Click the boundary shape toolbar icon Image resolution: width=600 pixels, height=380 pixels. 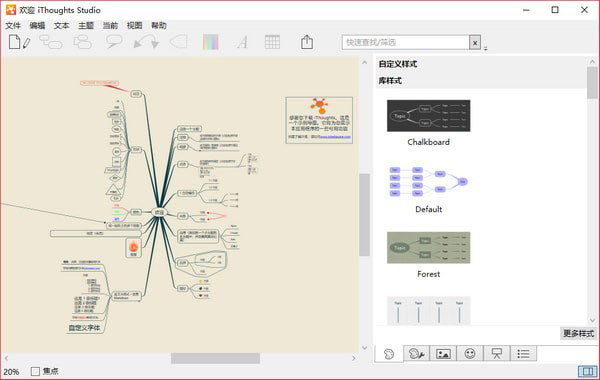(178, 42)
